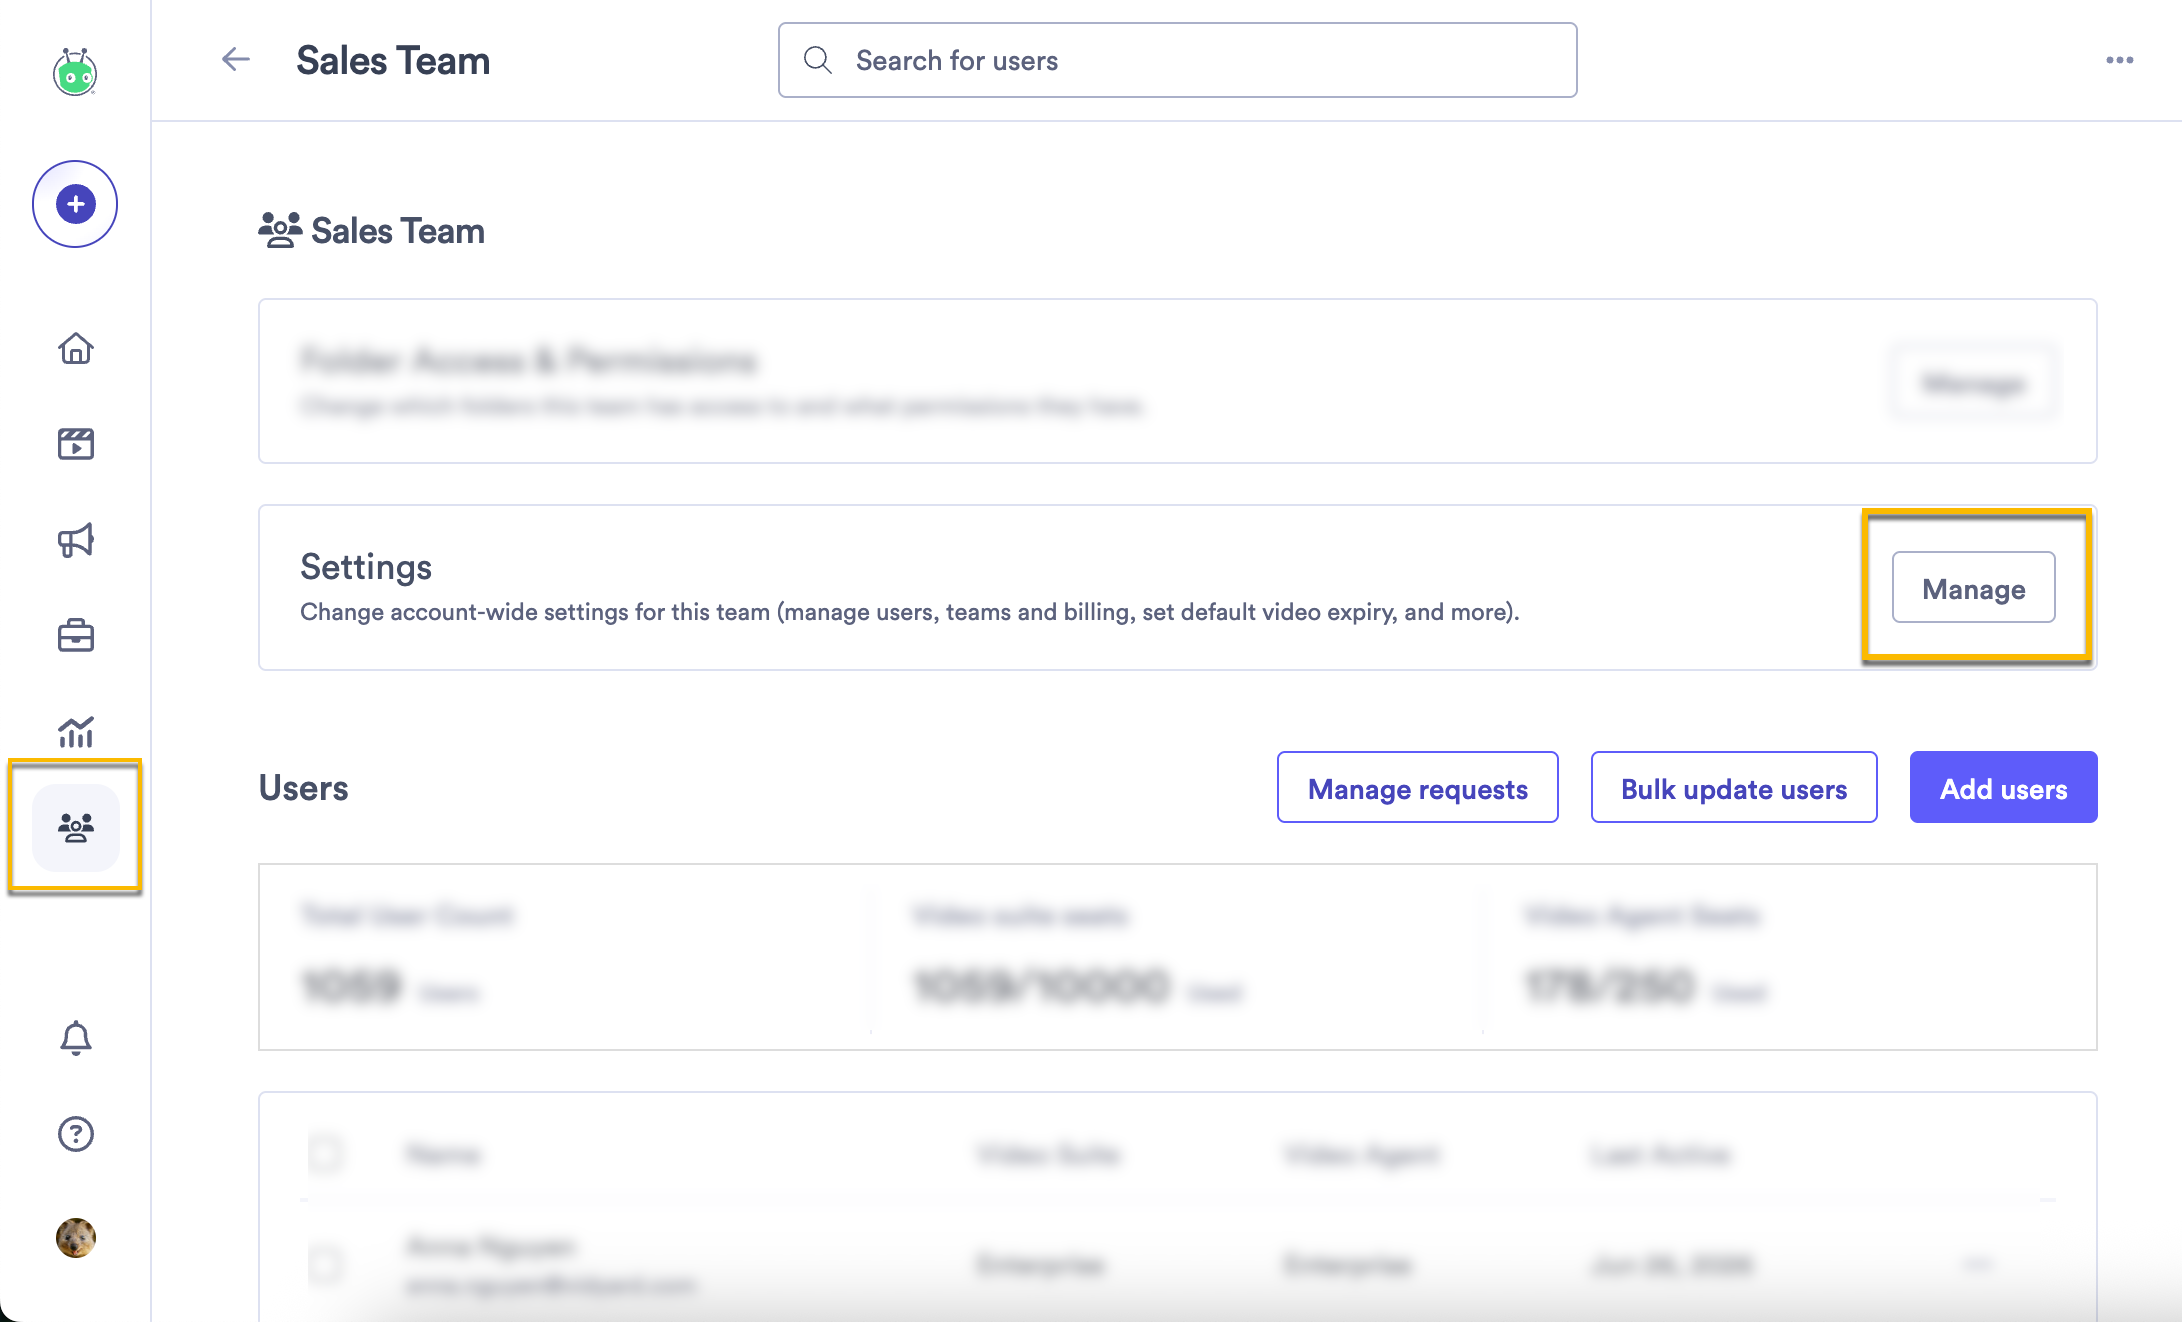Screen dimensions: 2182x1322
Task: Click blurred Manage button for Folder Access
Action: [x=1974, y=382]
